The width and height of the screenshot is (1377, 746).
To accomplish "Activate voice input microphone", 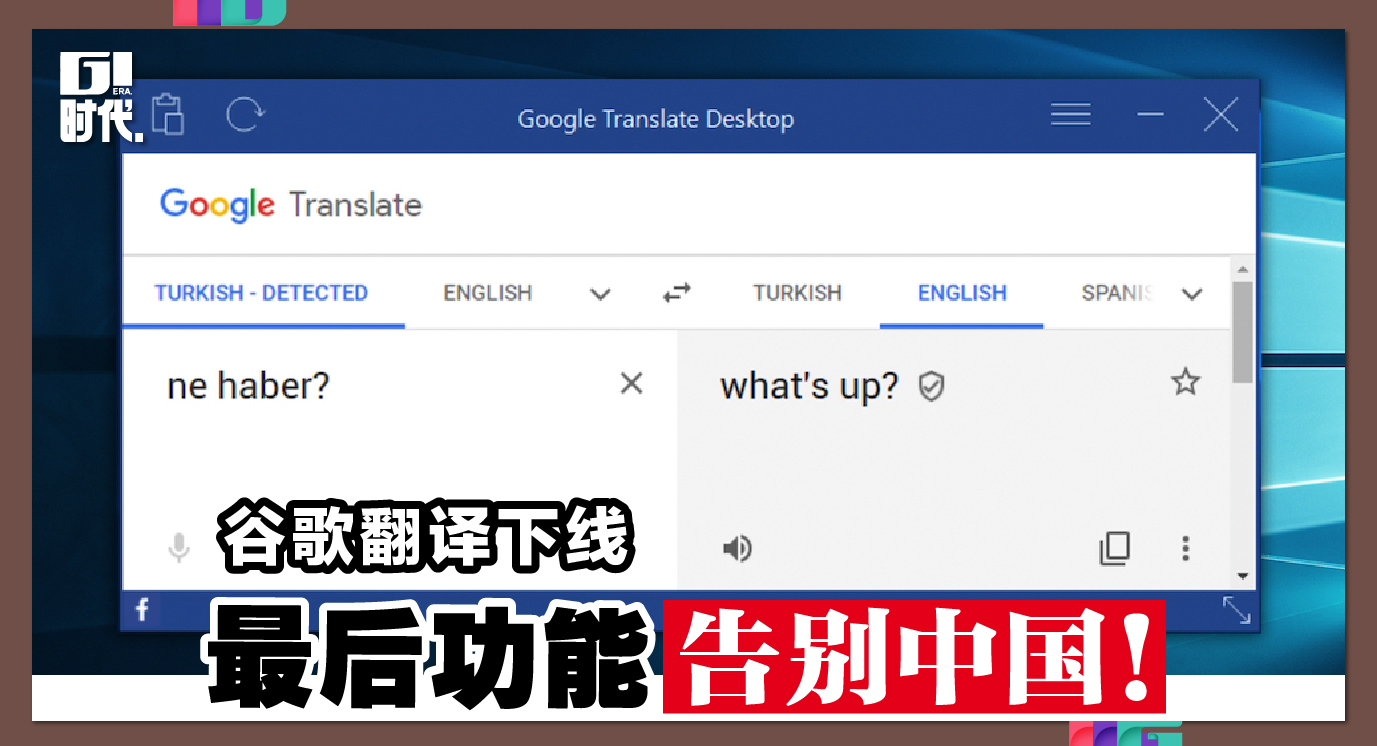I will pyautogui.click(x=179, y=548).
